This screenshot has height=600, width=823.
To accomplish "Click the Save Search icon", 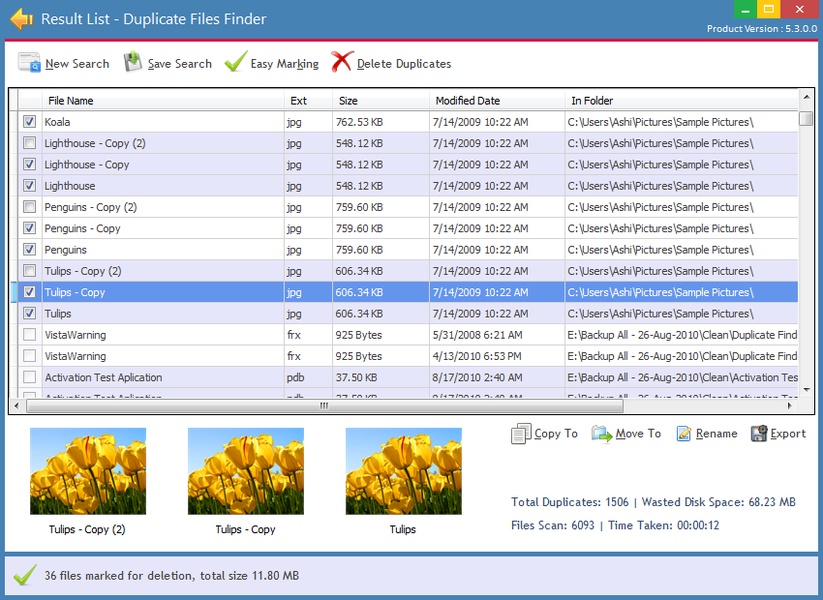I will (133, 63).
